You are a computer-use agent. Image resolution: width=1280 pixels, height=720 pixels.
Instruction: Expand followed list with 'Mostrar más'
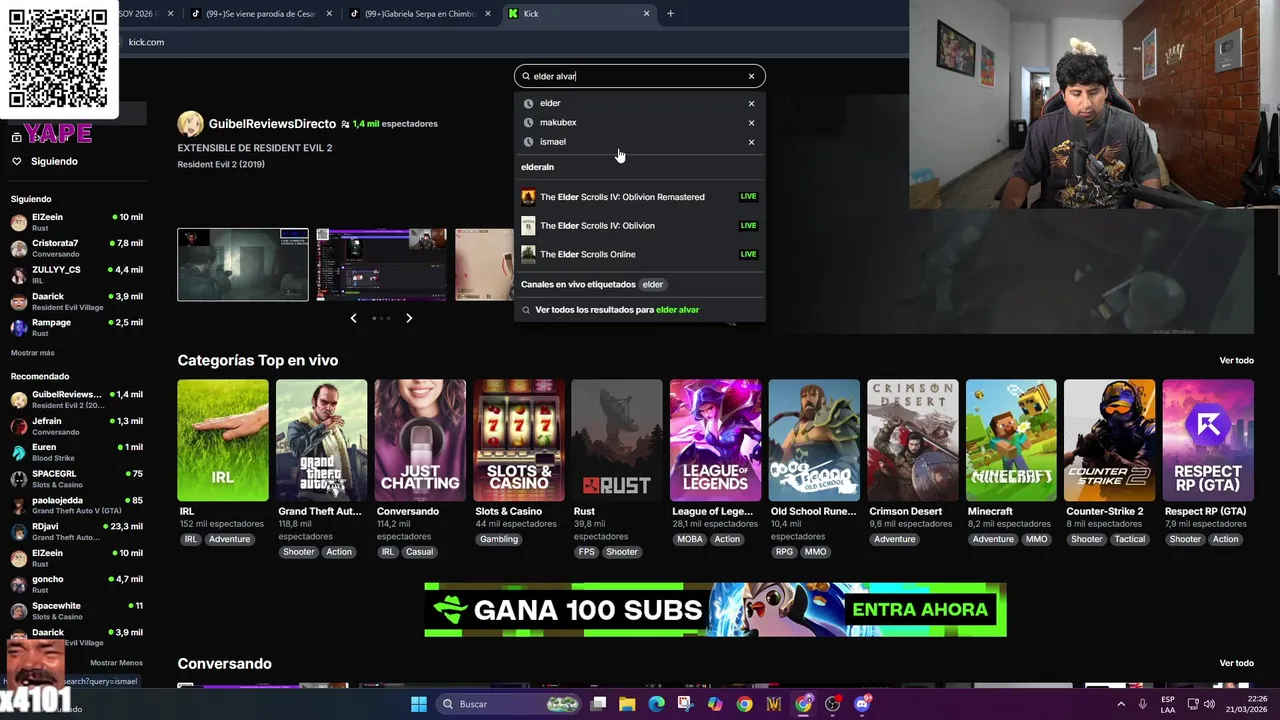point(33,353)
